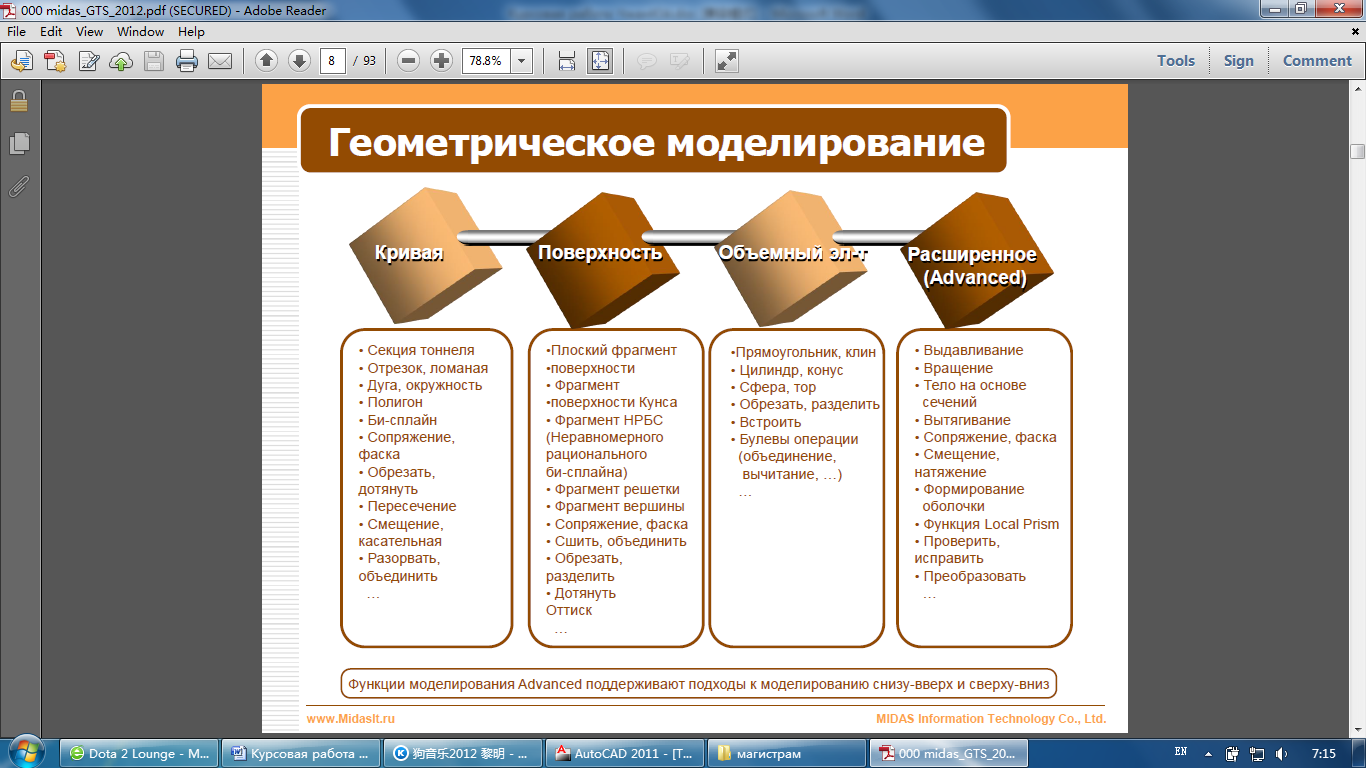Open the View menu

[x=89, y=32]
